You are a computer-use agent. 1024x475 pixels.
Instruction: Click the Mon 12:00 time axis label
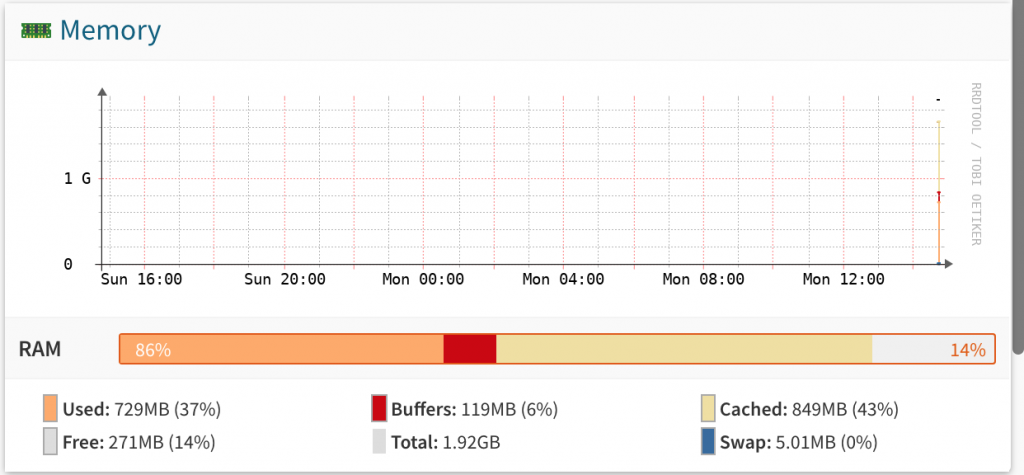pos(844,280)
